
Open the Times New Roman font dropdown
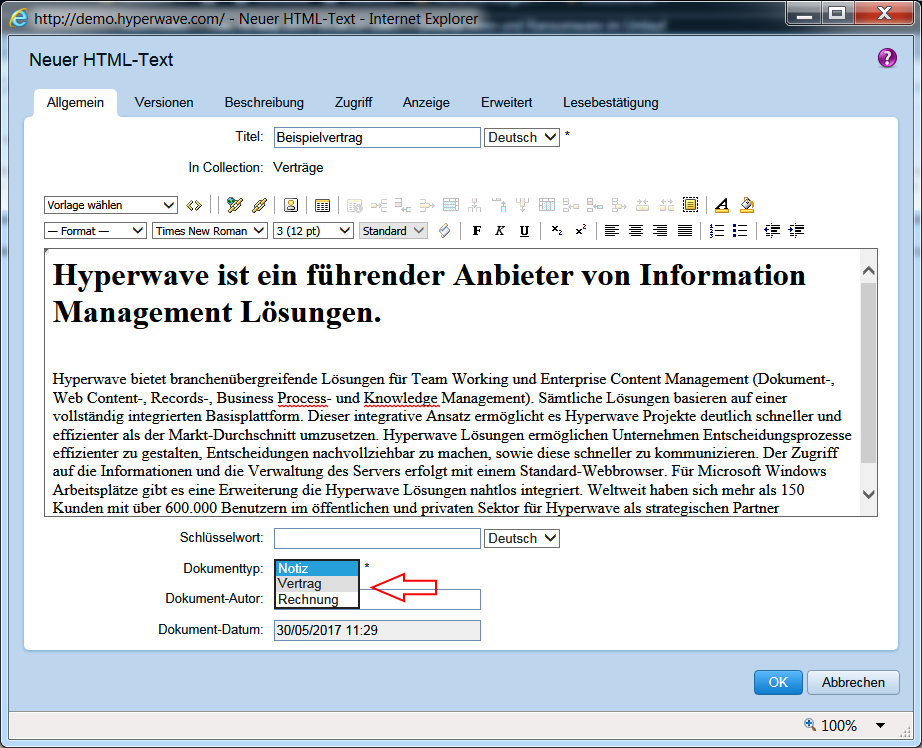point(210,231)
